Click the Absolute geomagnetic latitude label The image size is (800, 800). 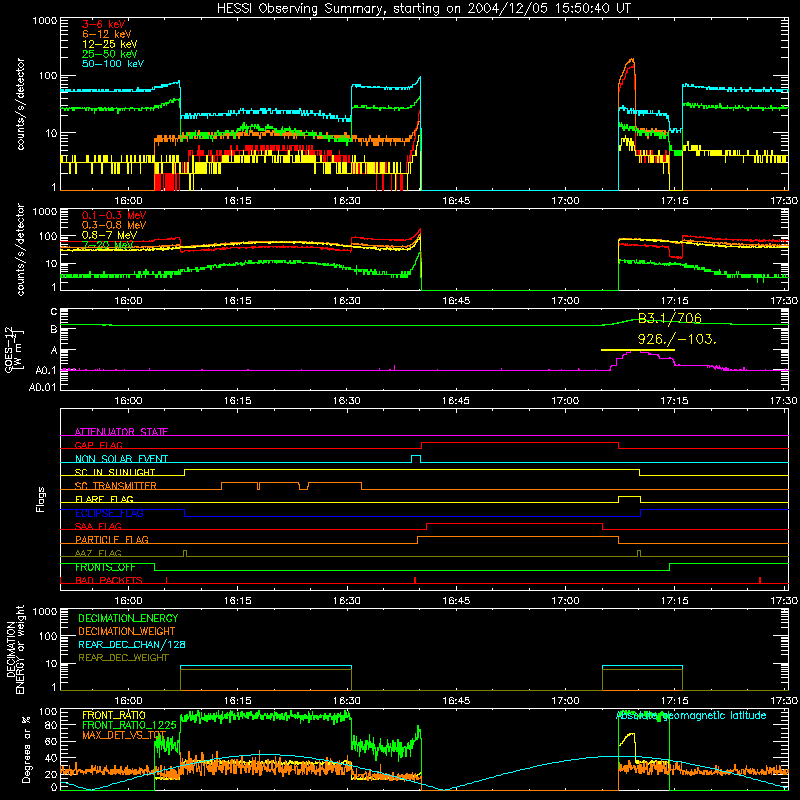(691, 716)
